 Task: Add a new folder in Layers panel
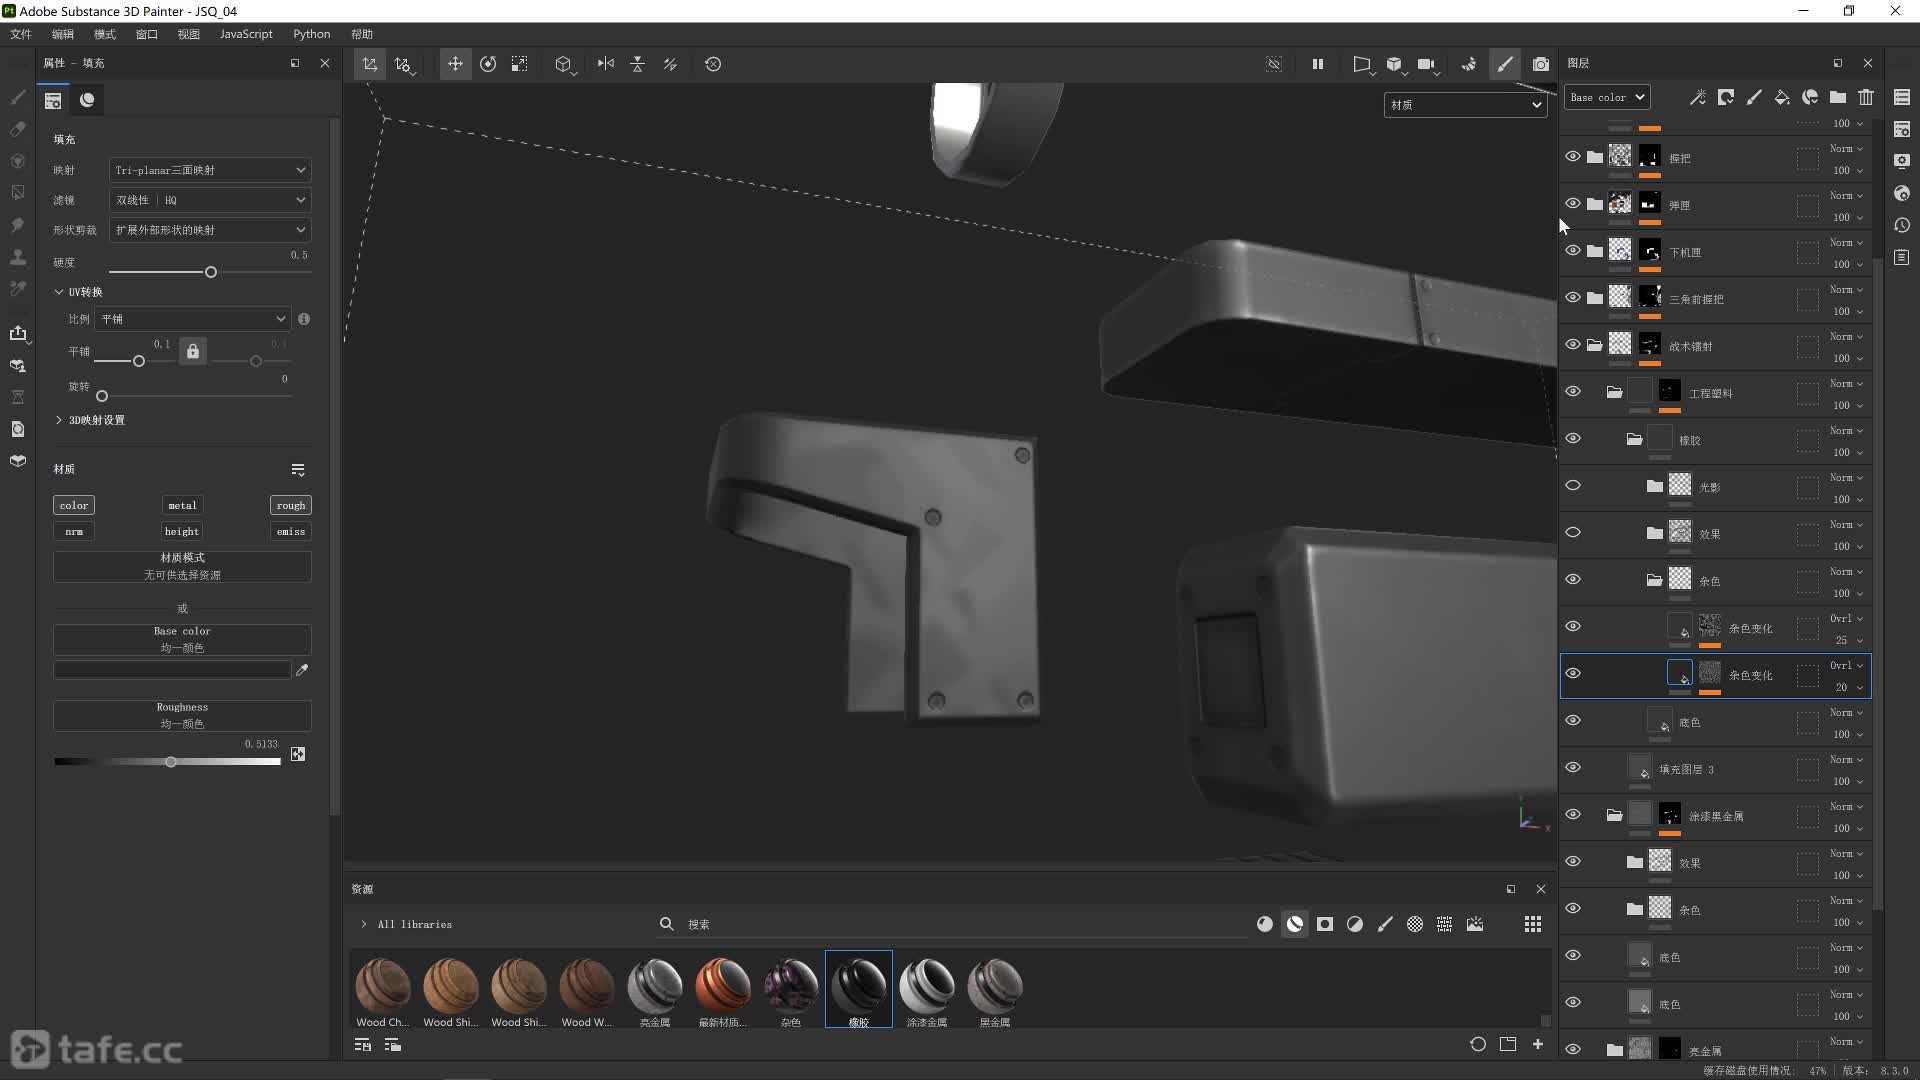(1838, 97)
